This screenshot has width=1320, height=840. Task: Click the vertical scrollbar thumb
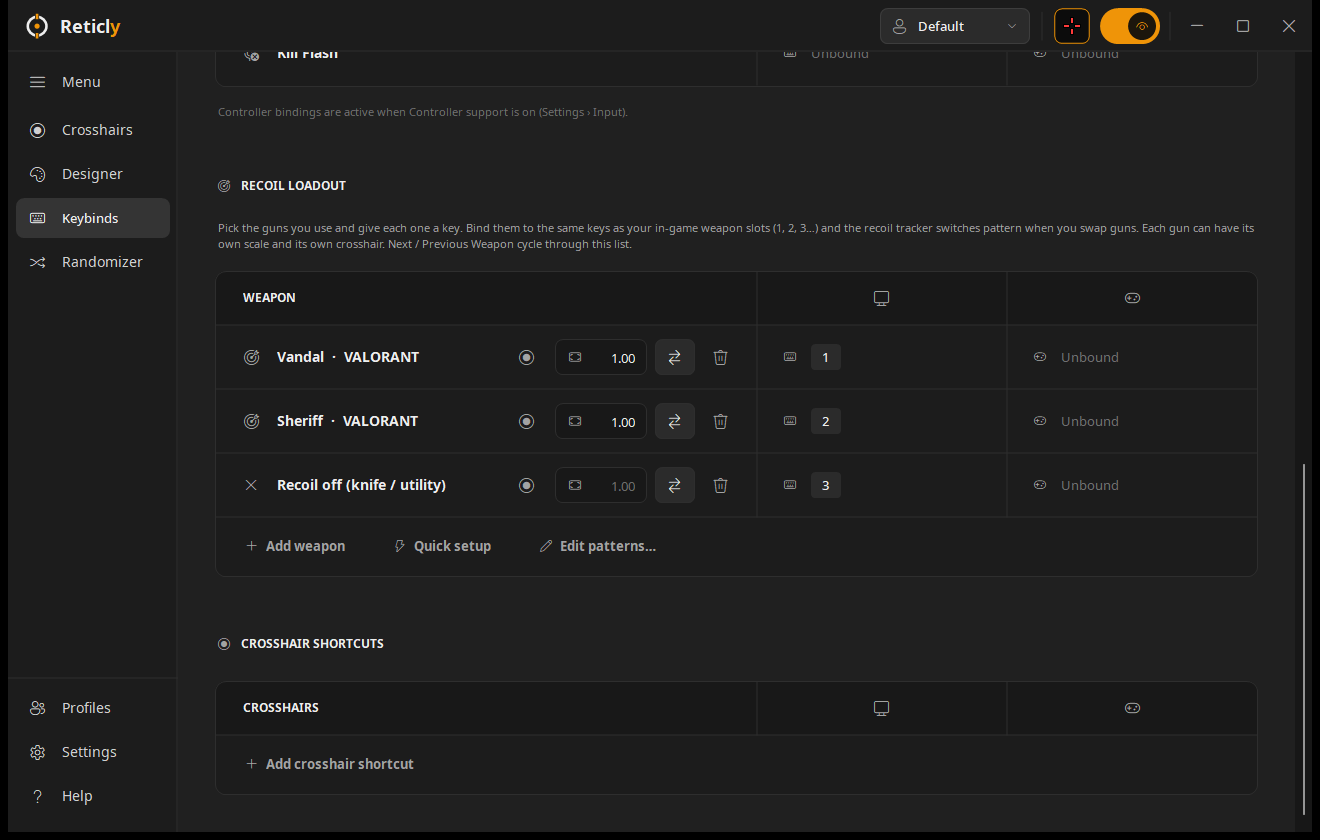[1304, 638]
